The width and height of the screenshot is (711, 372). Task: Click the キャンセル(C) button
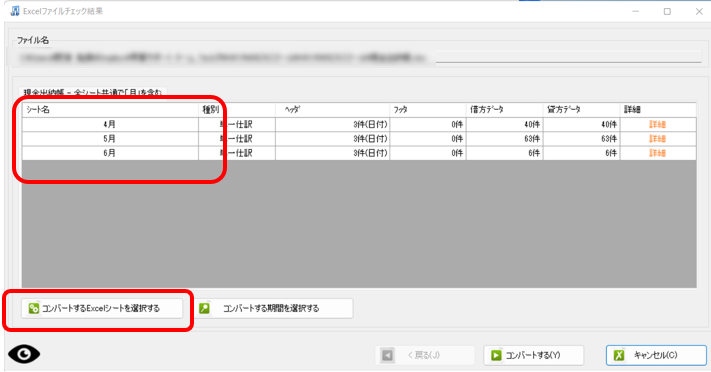656,355
